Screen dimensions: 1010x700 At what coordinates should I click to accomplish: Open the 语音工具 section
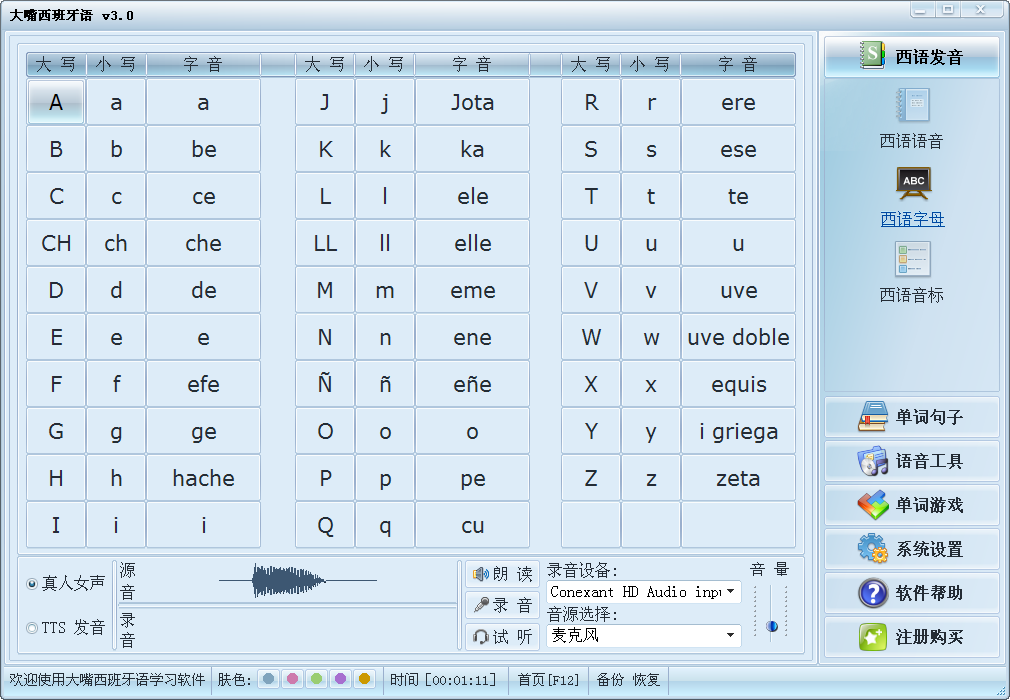point(912,461)
